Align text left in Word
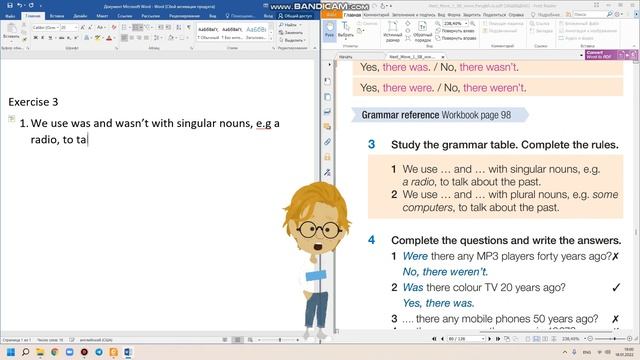The width and height of the screenshot is (640, 360). click(124, 38)
